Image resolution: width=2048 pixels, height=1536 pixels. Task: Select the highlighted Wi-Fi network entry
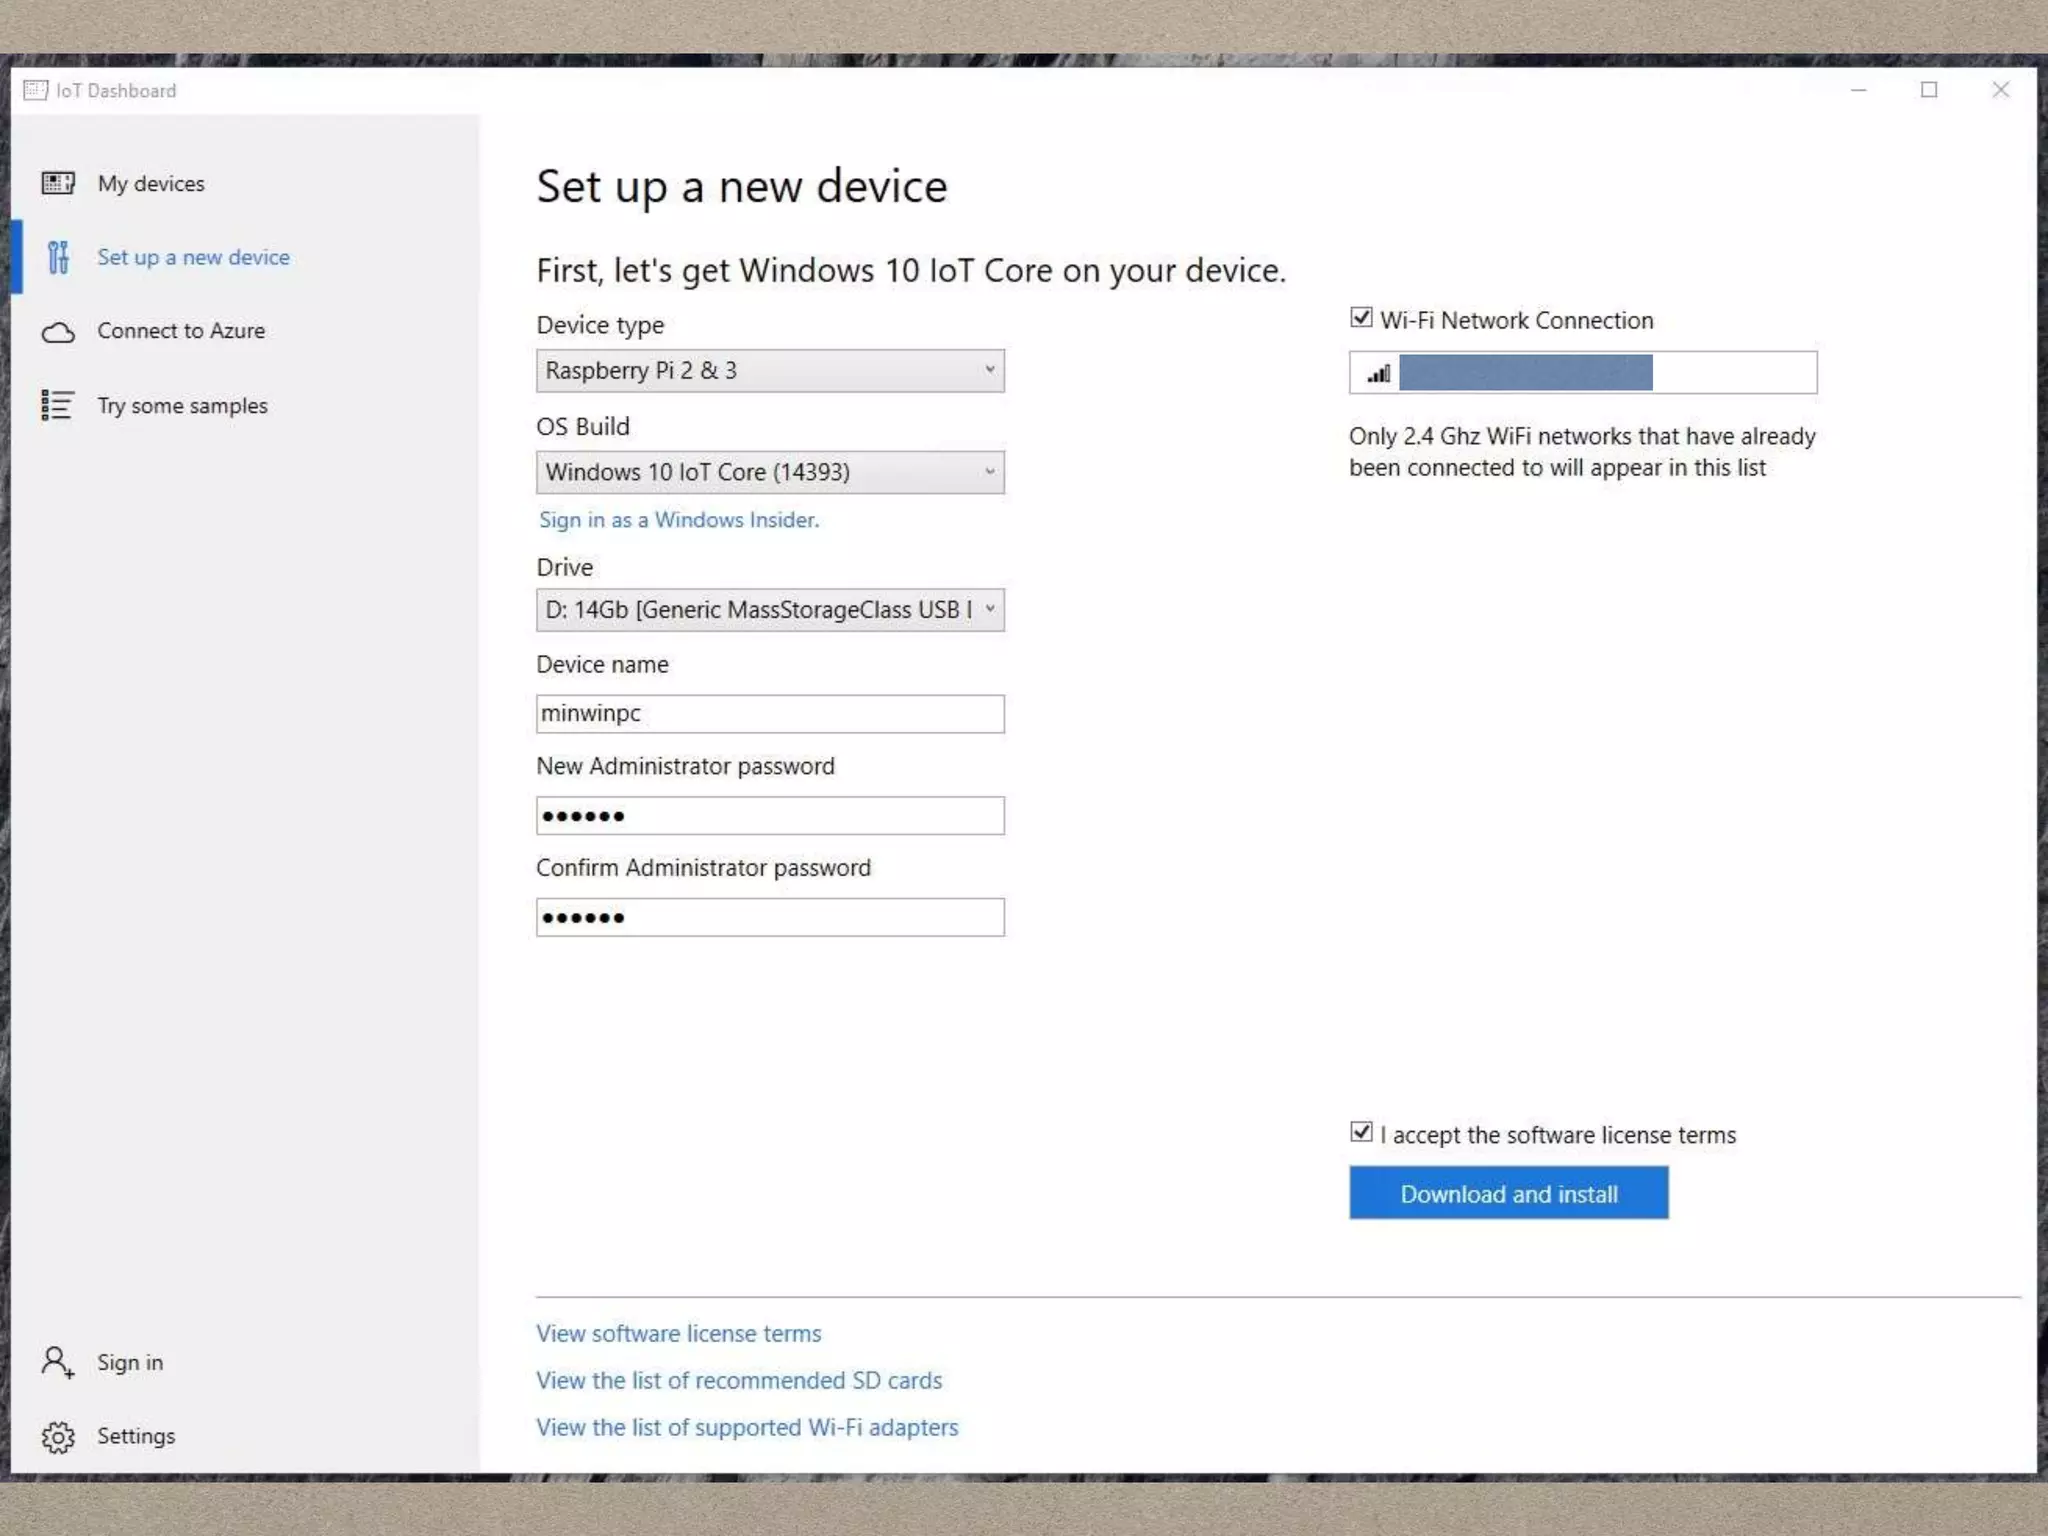1525,373
